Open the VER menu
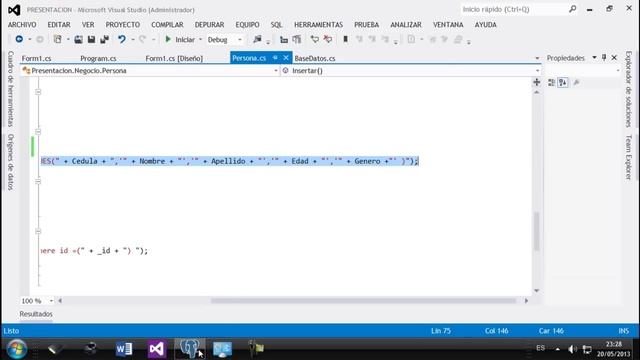This screenshot has height=360, width=640. click(88, 25)
